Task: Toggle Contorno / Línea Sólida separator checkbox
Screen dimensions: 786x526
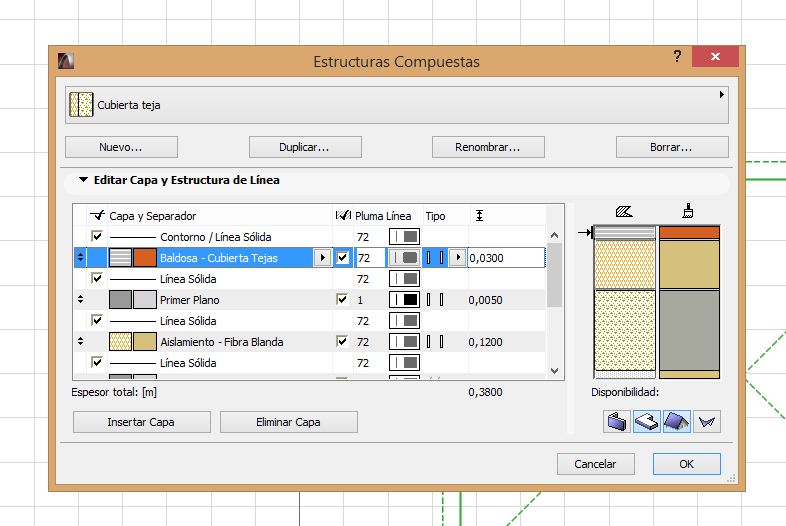Action: click(97, 237)
